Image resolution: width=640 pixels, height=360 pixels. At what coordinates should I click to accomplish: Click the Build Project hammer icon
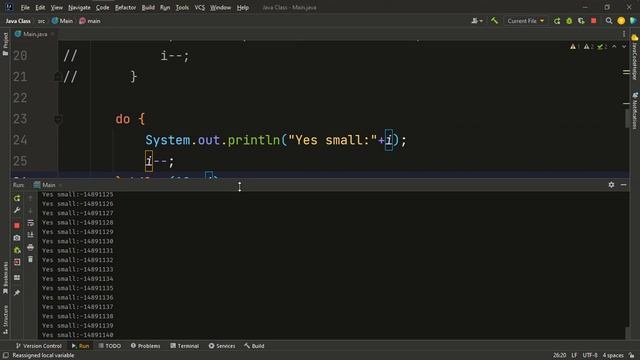[x=494, y=20]
